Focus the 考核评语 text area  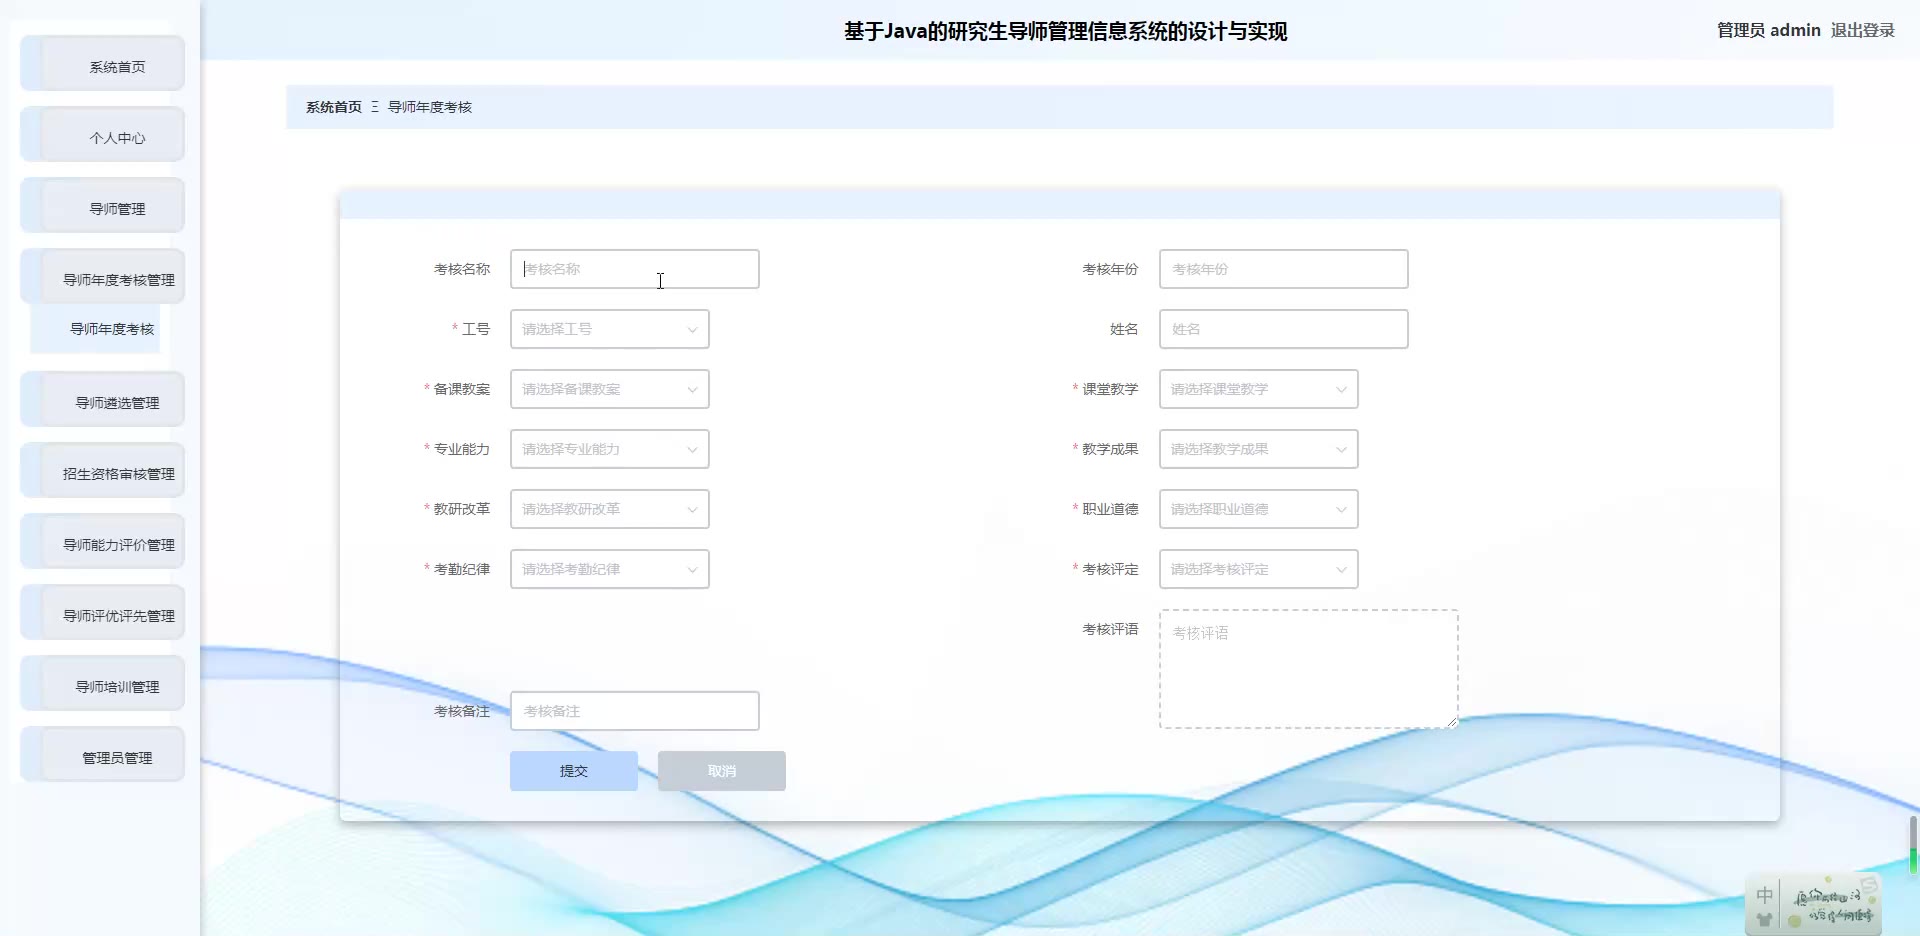click(1309, 669)
